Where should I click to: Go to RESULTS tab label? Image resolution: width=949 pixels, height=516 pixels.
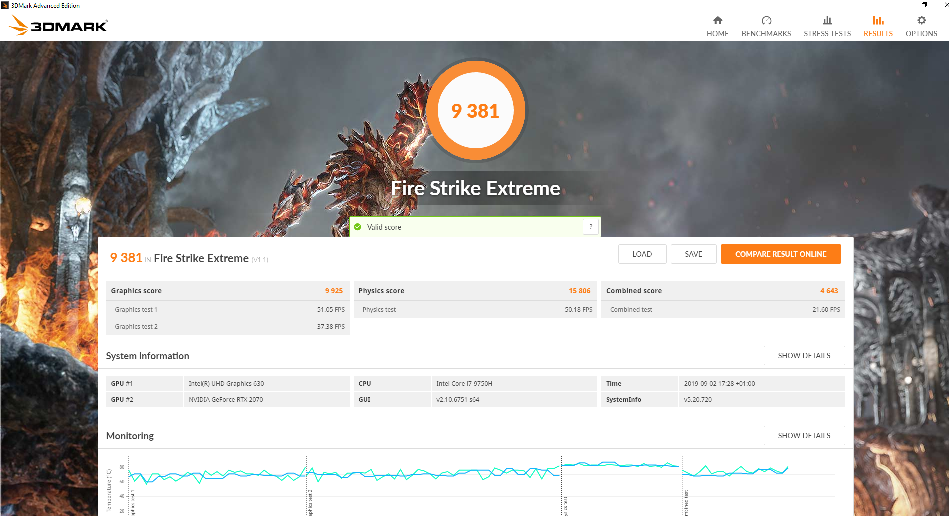pos(878,33)
